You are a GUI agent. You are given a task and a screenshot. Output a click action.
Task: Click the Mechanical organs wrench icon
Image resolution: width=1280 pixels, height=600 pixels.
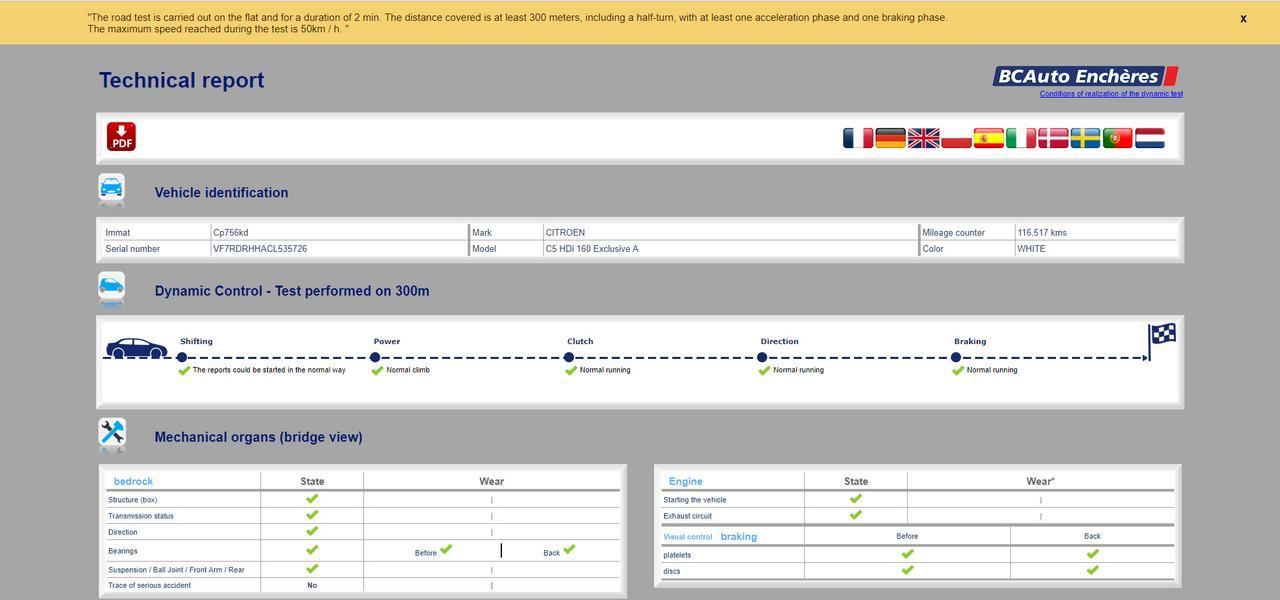click(x=112, y=434)
